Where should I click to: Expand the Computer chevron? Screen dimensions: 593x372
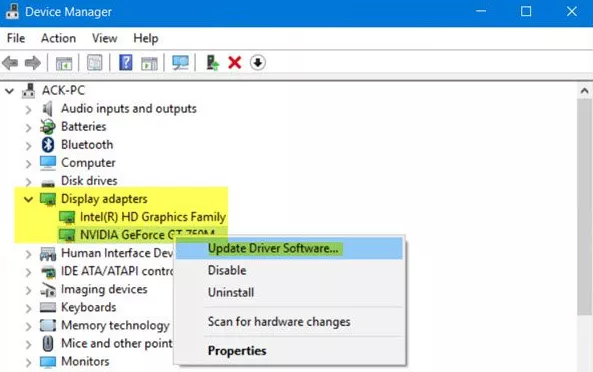pyautogui.click(x=28, y=163)
